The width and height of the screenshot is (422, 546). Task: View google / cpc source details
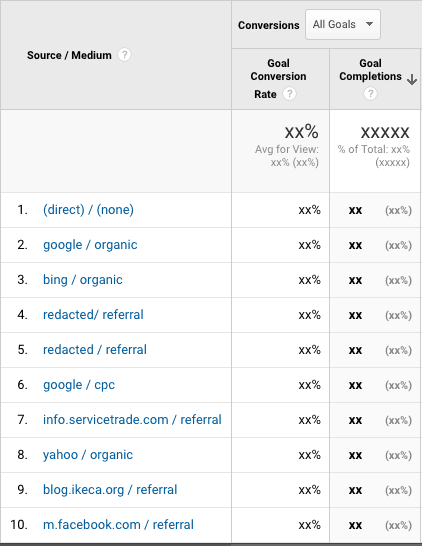79,385
